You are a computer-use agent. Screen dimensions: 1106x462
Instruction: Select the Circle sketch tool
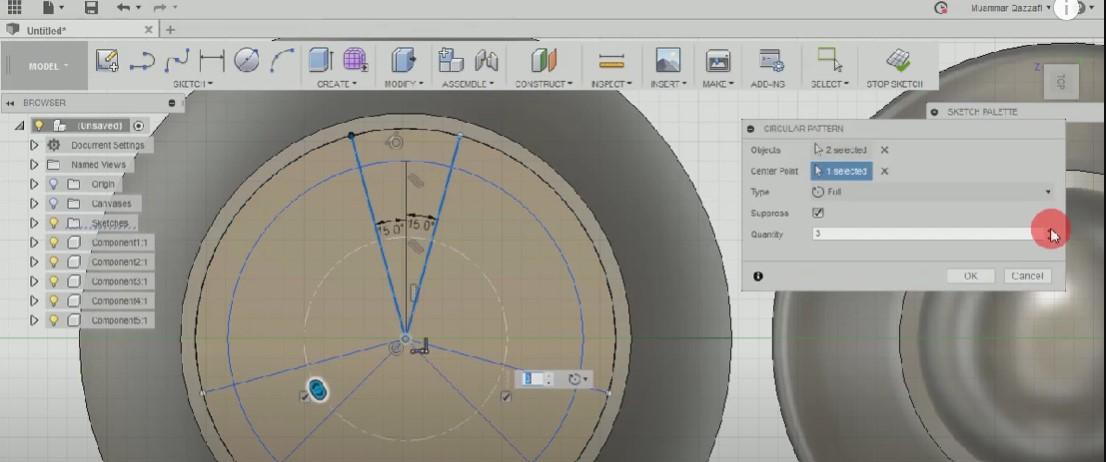click(x=247, y=60)
